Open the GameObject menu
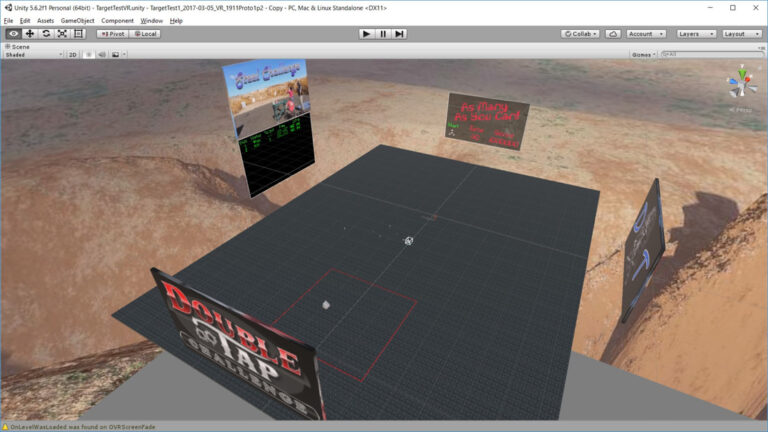 tap(77, 20)
